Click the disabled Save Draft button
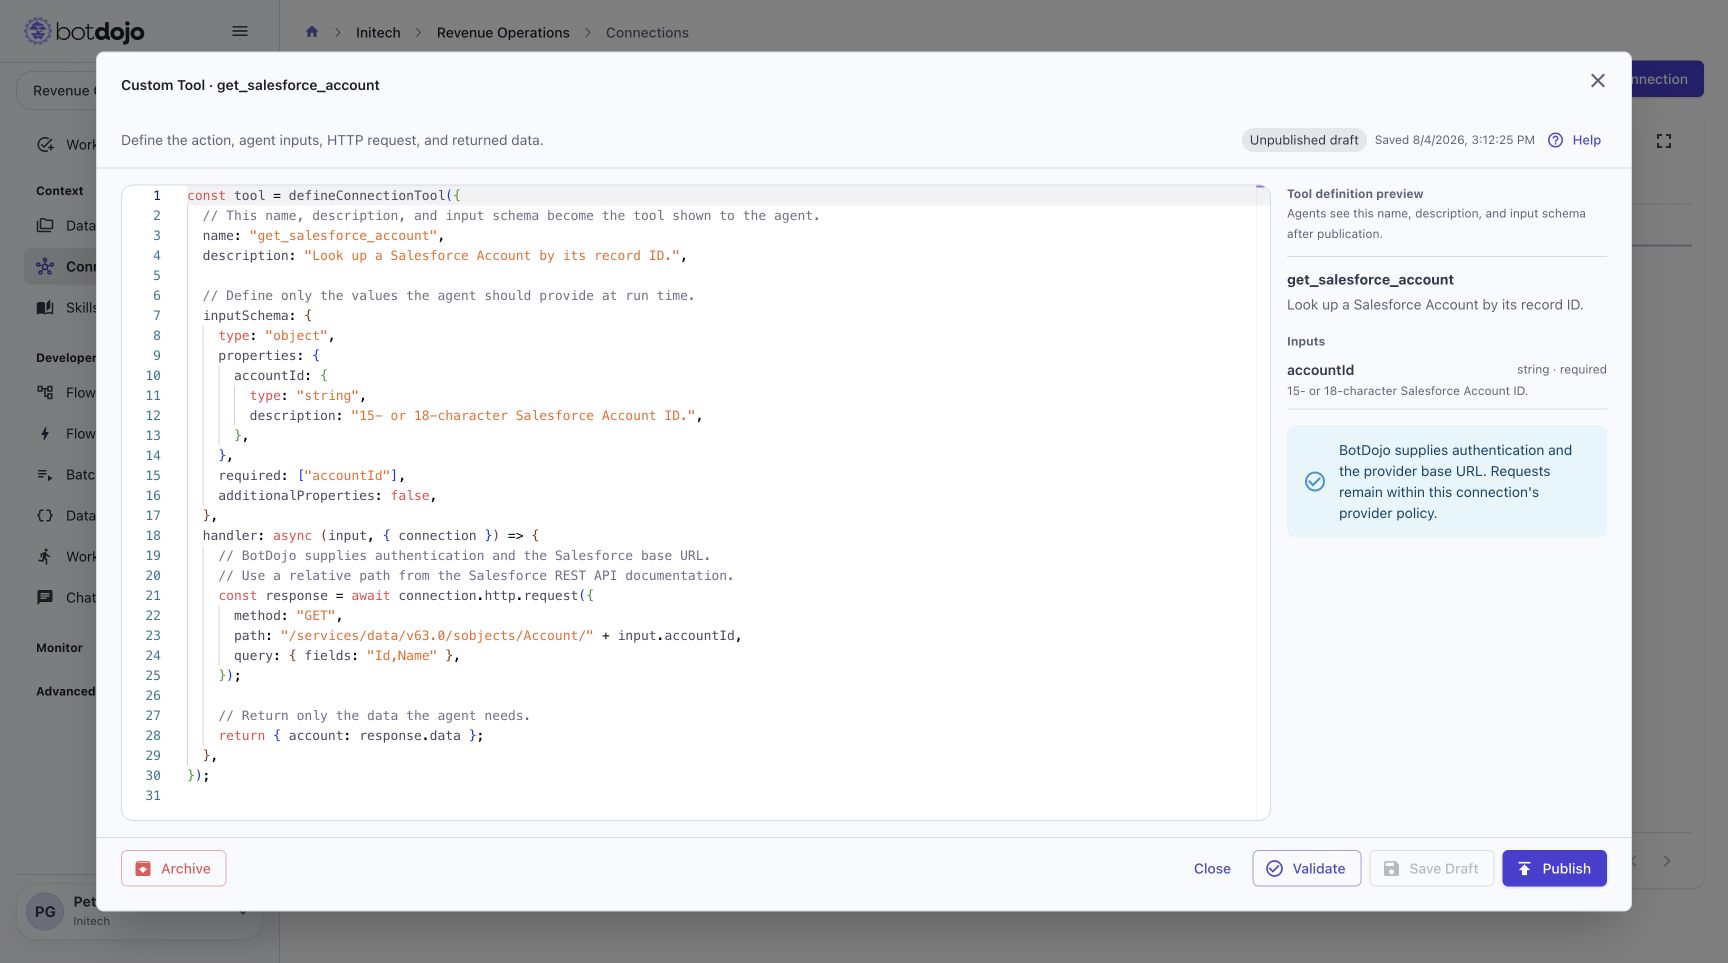 point(1431,868)
